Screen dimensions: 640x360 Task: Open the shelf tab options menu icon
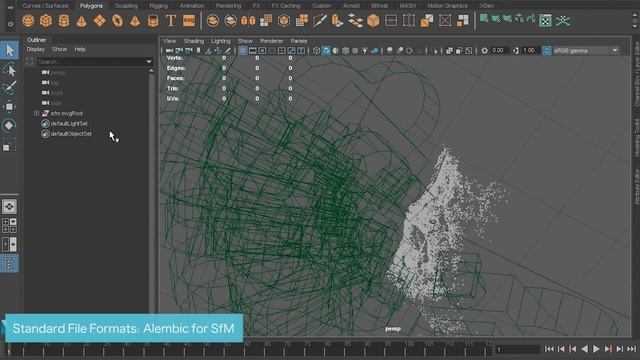click(10, 24)
